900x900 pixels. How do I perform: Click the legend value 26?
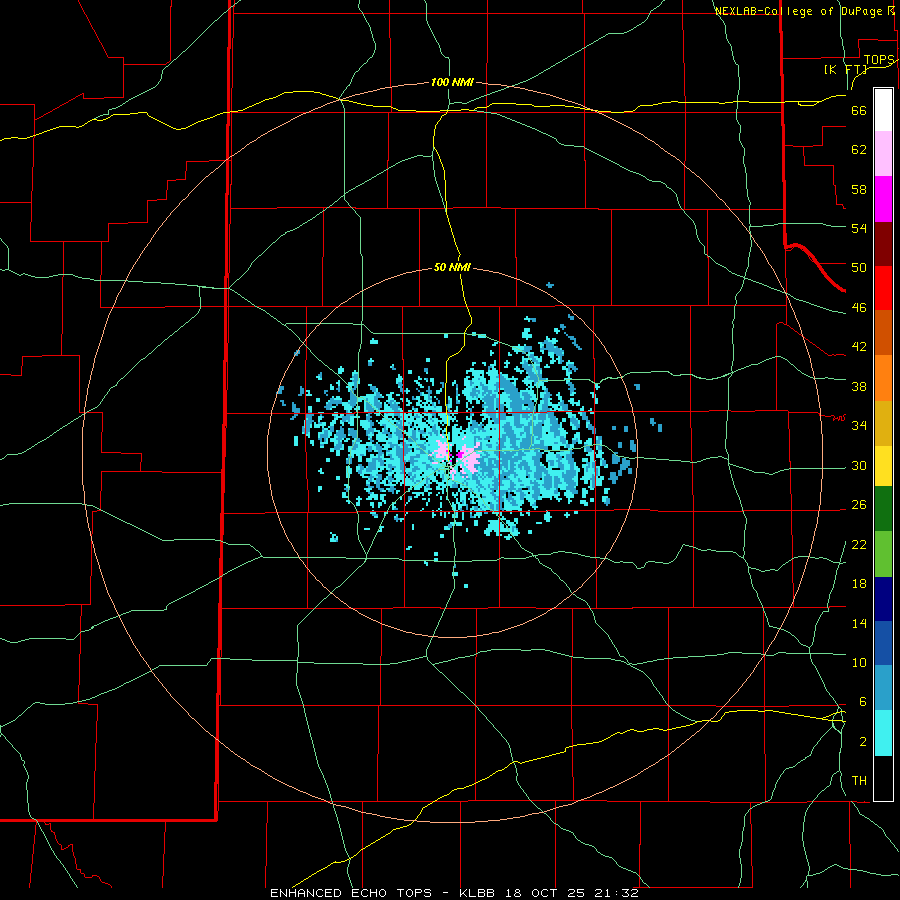(x=859, y=505)
